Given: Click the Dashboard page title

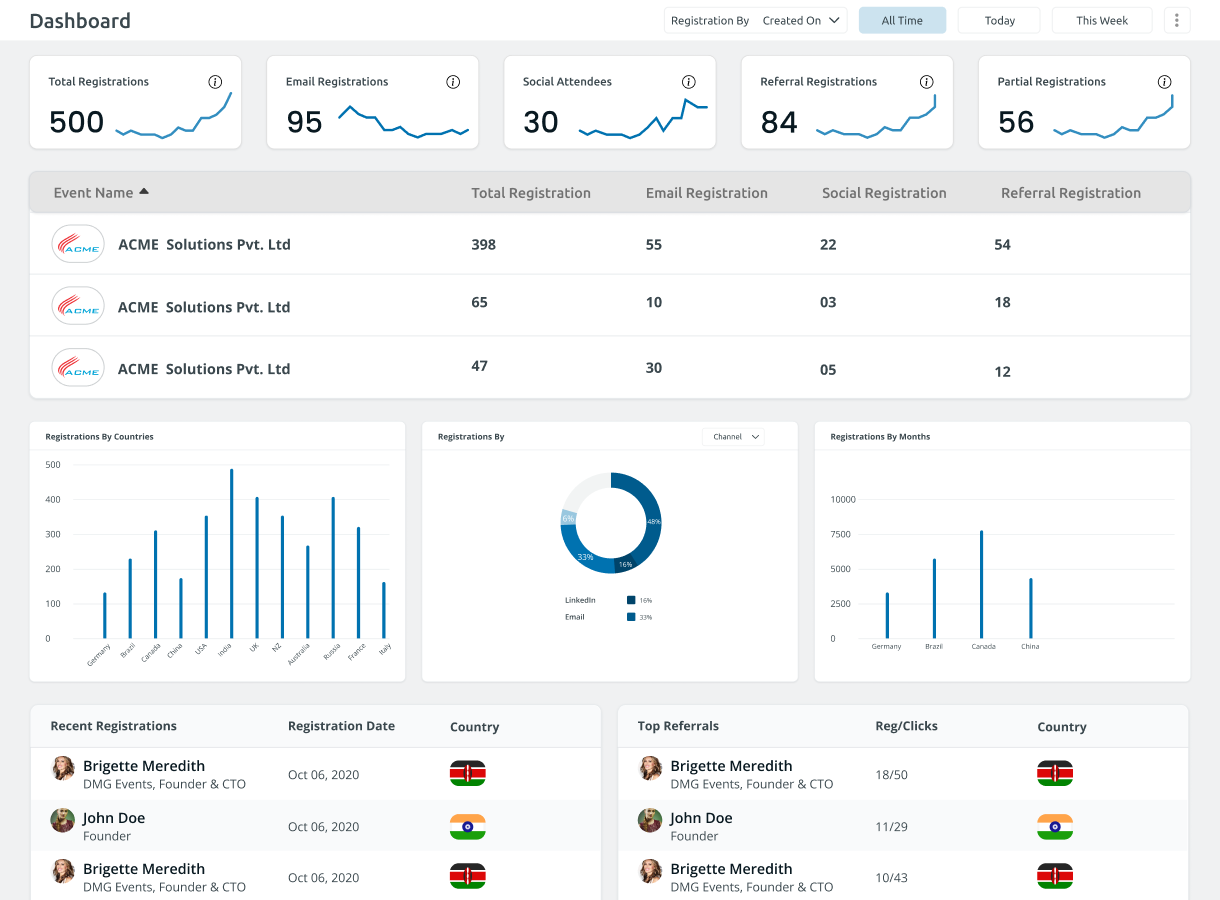Looking at the screenshot, I should point(80,21).
